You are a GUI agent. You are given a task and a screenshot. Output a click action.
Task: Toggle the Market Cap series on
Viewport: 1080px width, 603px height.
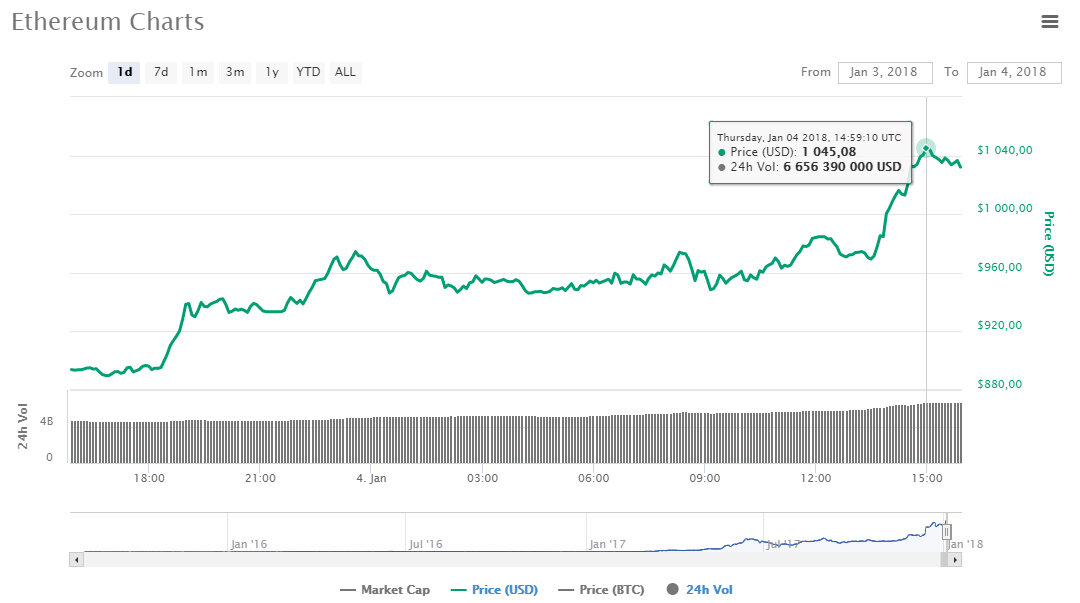[x=386, y=589]
